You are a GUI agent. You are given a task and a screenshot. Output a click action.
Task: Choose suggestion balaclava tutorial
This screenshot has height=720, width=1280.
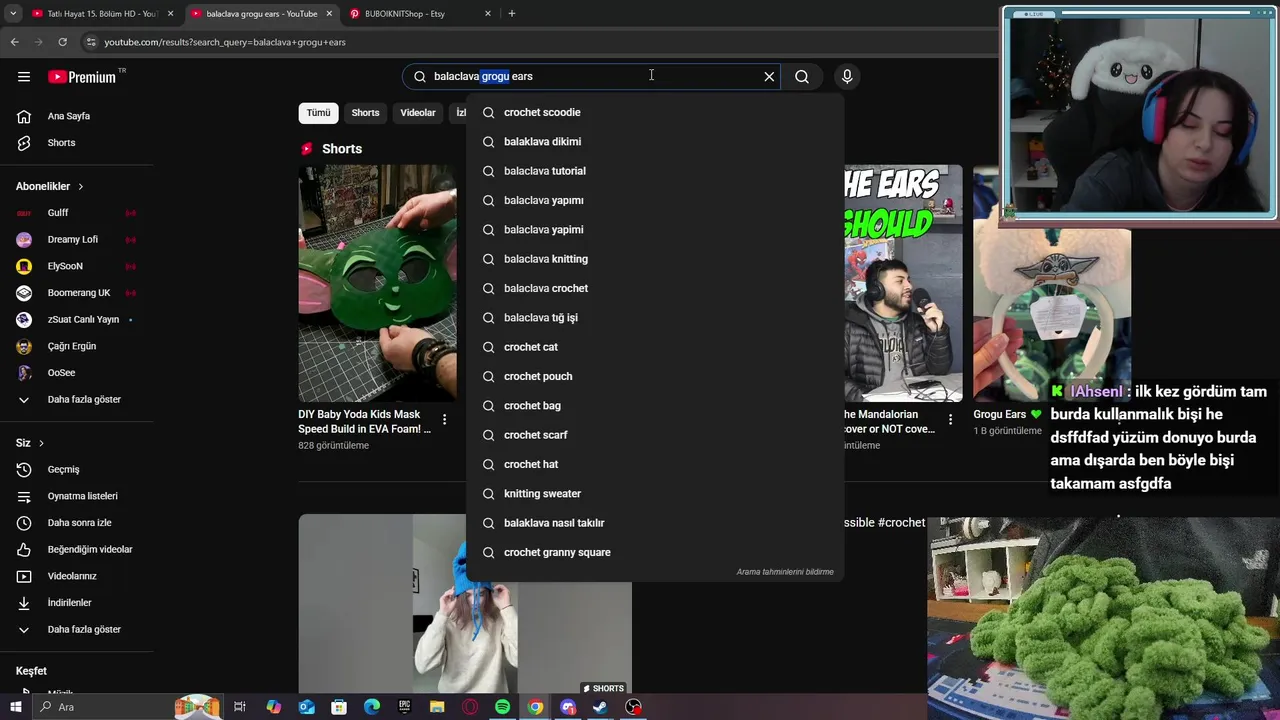click(655, 171)
